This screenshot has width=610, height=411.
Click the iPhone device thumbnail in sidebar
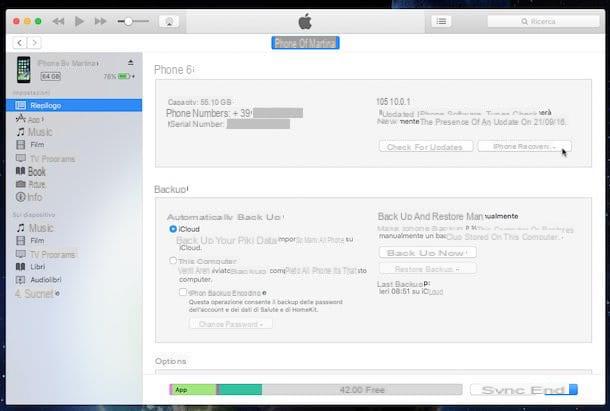pyautogui.click(x=23, y=70)
